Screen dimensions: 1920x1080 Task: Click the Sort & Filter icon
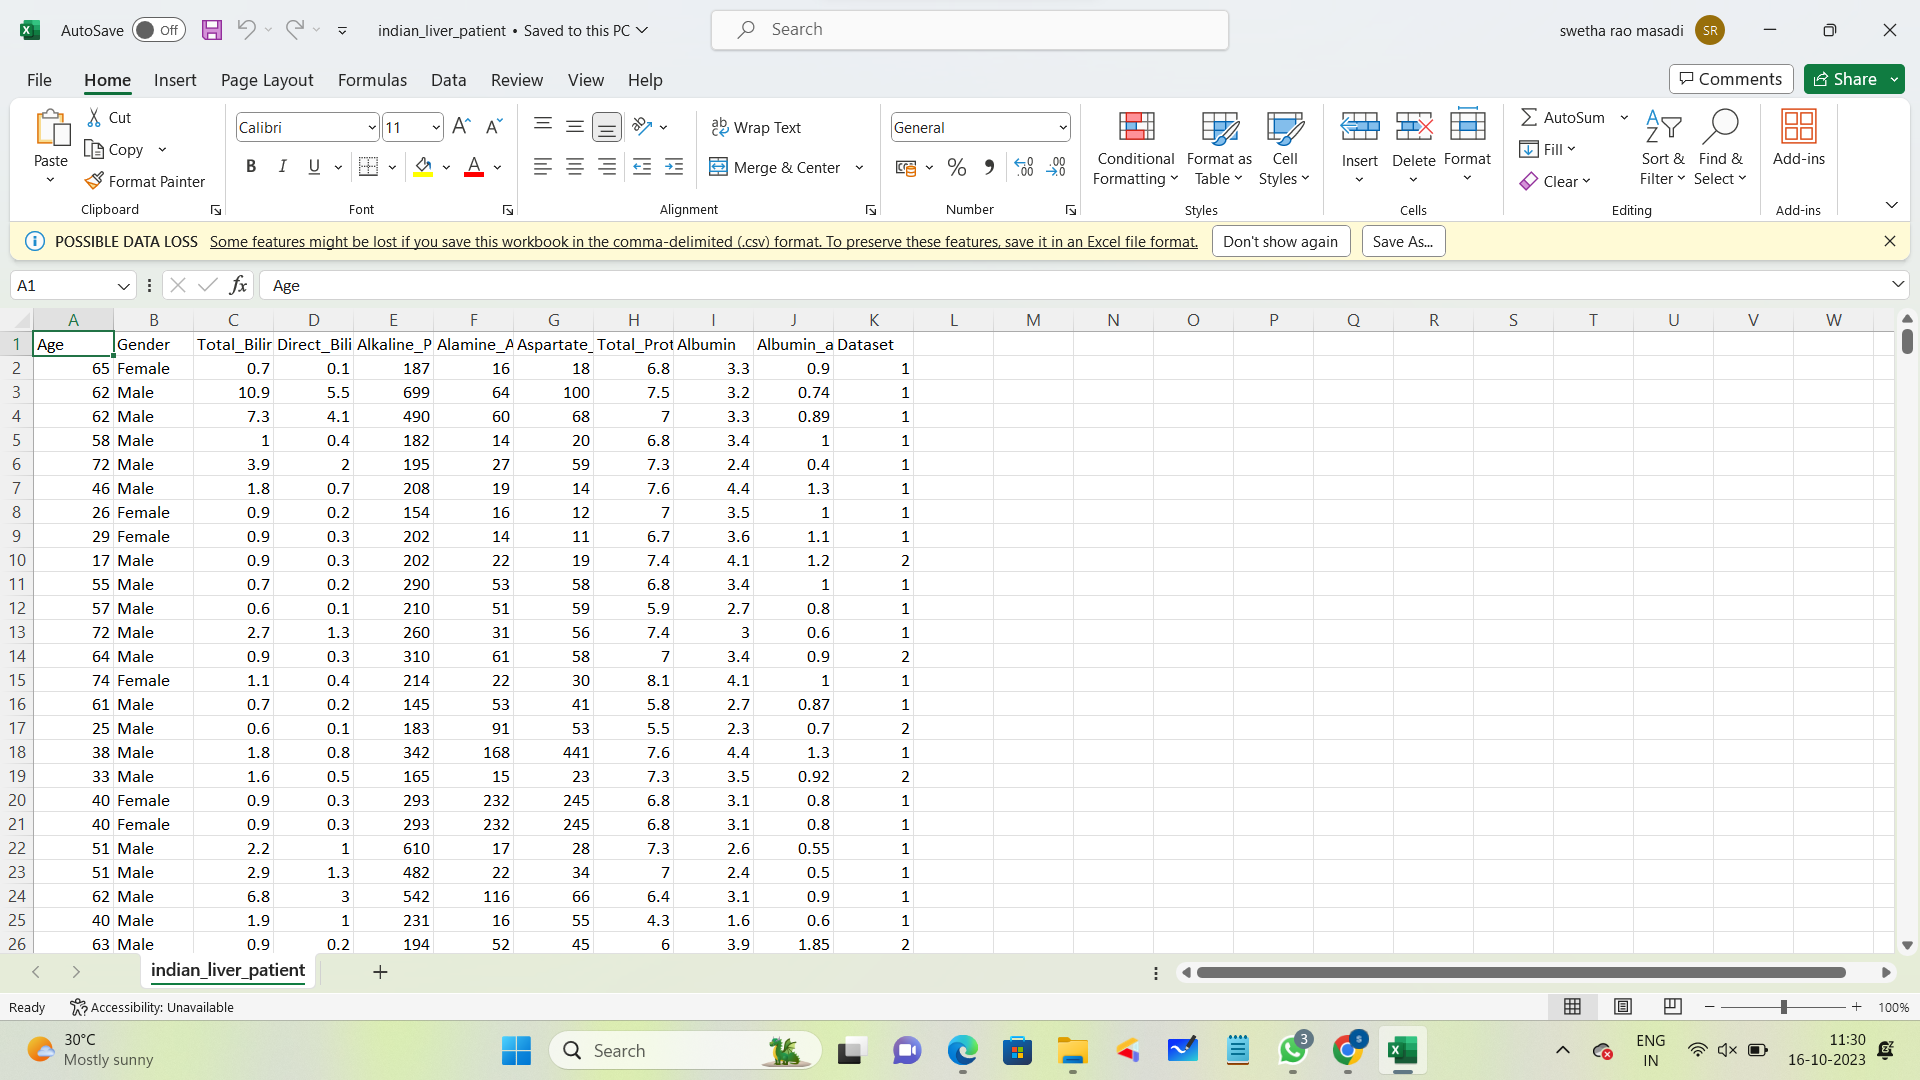1662,127
